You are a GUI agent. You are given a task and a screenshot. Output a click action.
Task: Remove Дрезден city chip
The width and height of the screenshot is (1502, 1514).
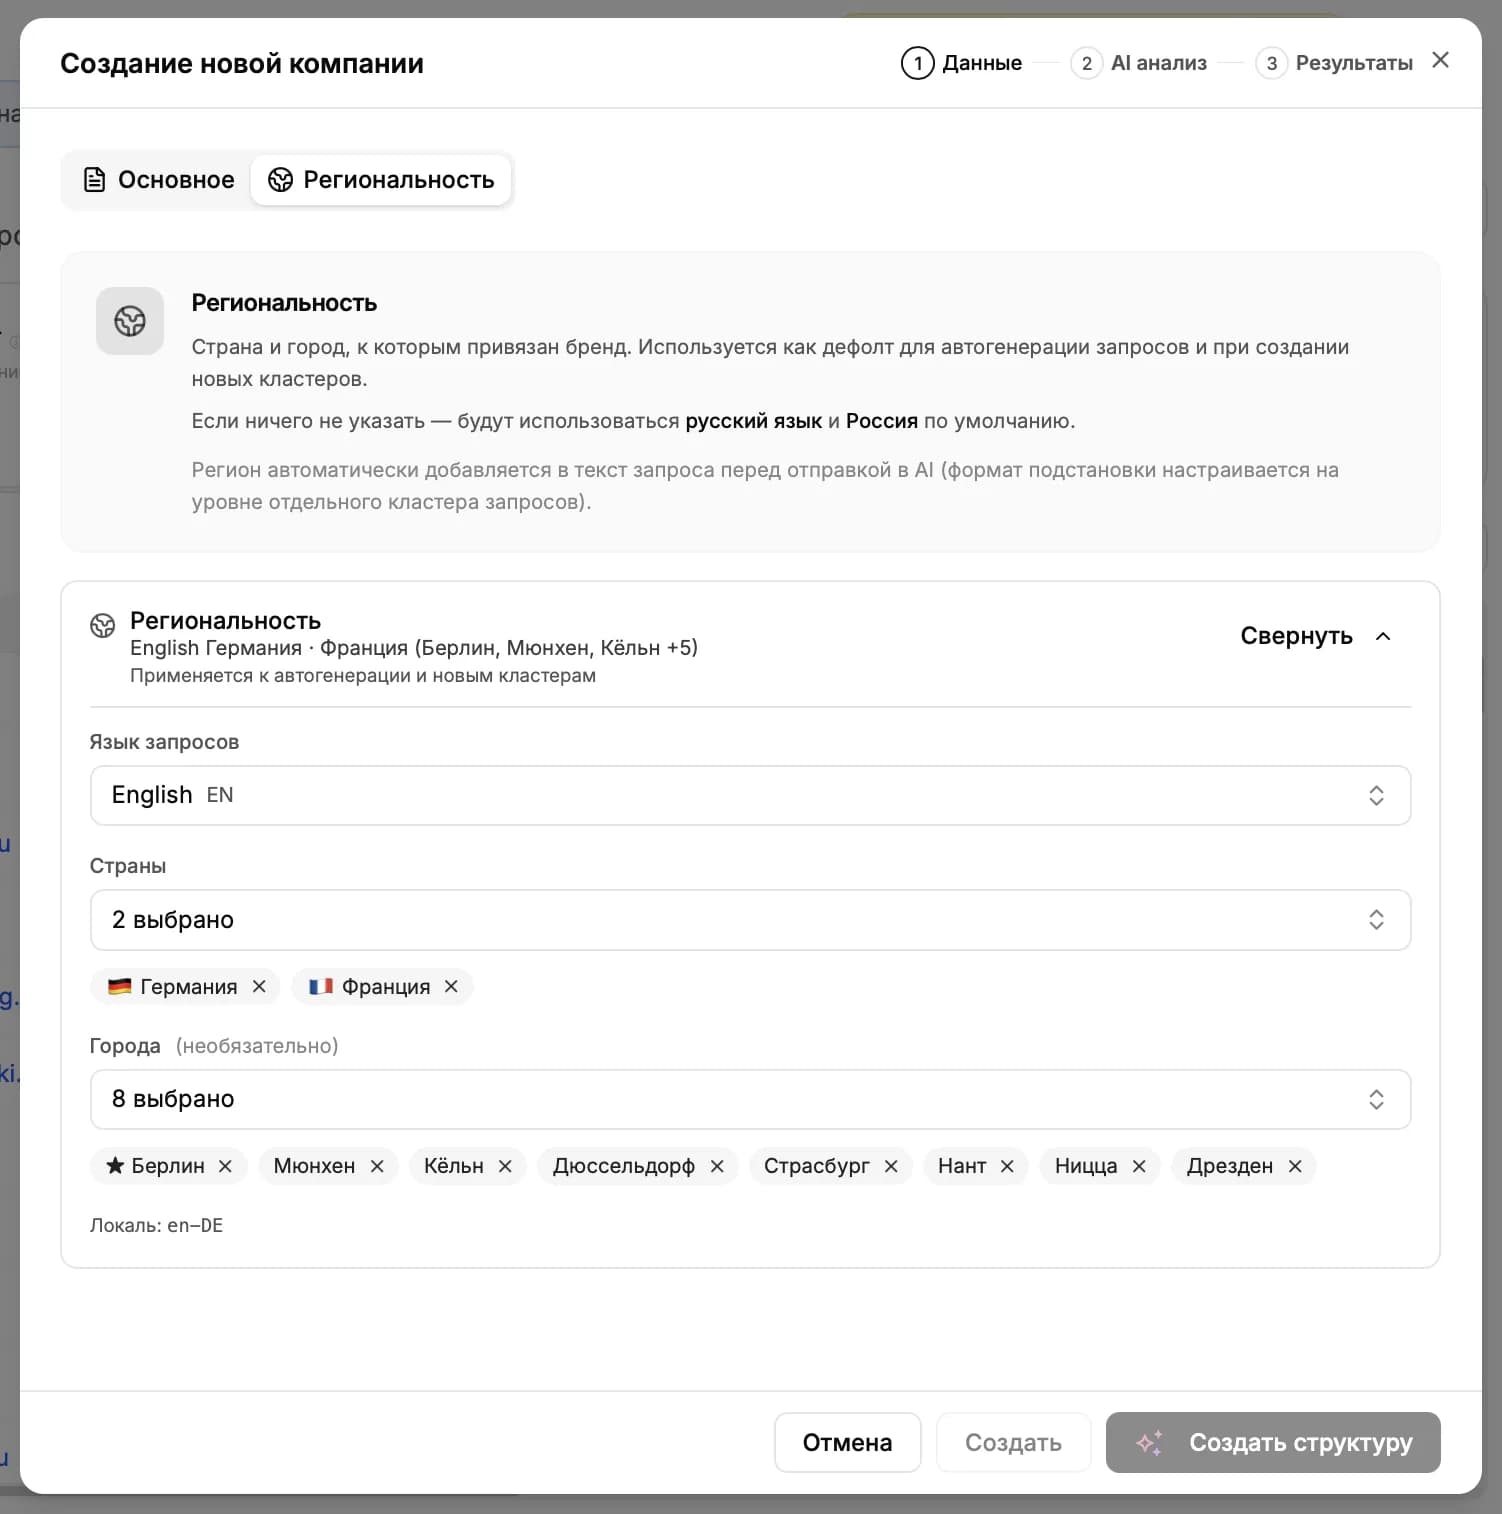pyautogui.click(x=1295, y=1166)
